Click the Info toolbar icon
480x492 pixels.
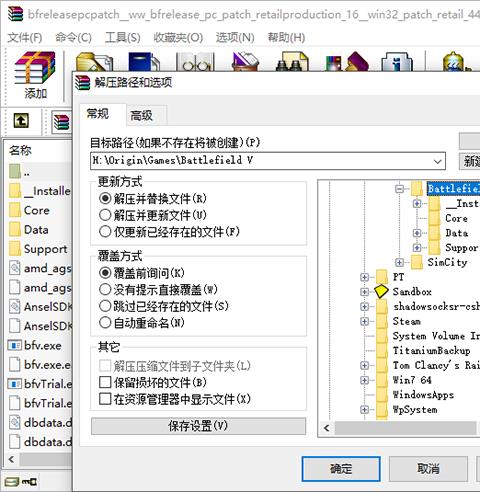click(x=397, y=61)
